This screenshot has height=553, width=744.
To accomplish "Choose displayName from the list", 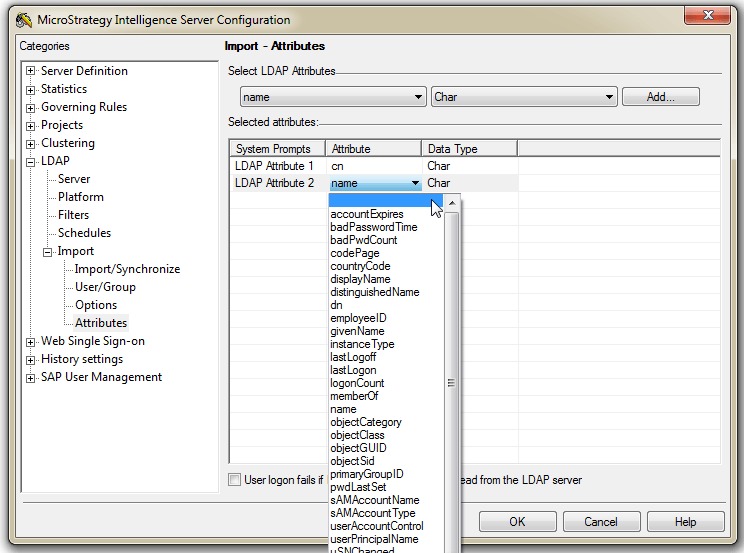I will coord(361,279).
